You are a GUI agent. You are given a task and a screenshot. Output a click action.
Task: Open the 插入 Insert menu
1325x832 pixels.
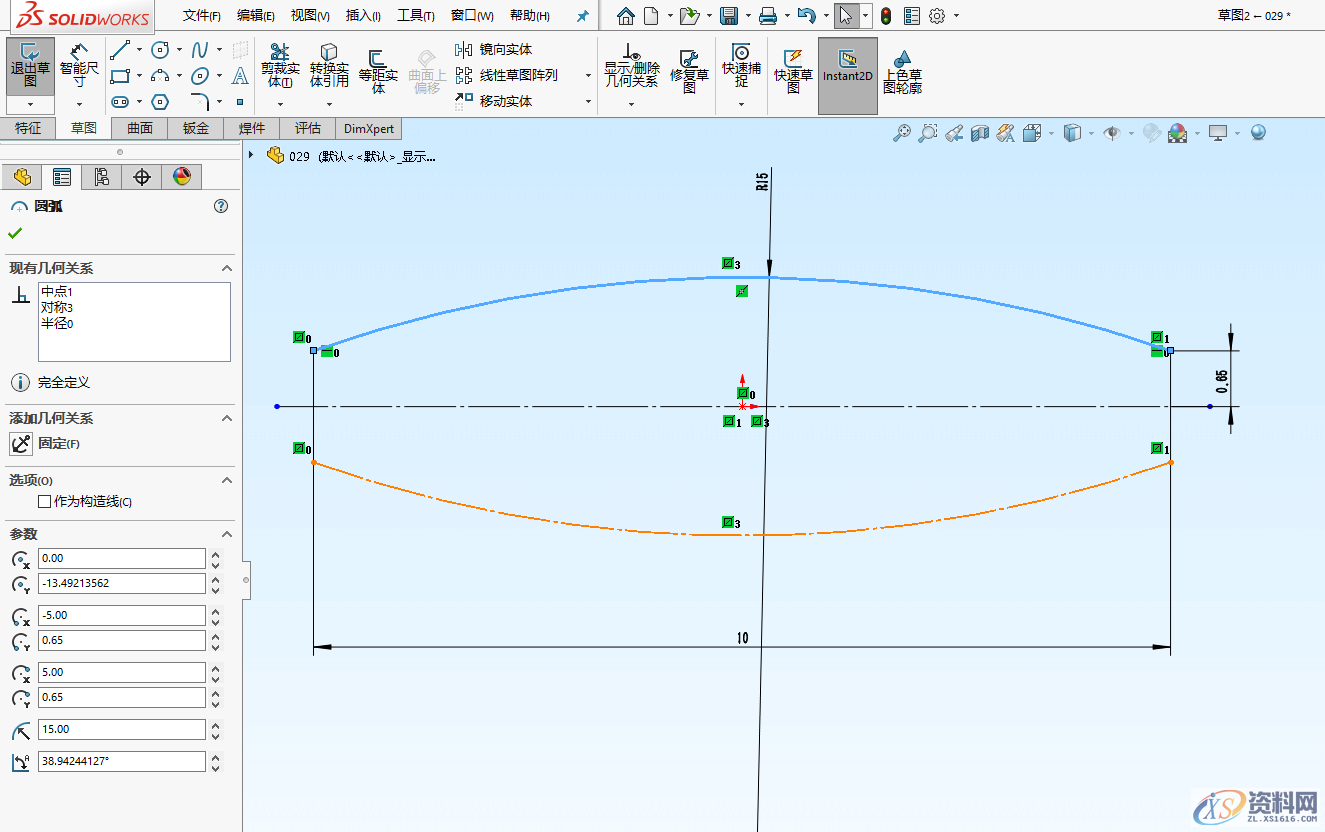[x=362, y=14]
